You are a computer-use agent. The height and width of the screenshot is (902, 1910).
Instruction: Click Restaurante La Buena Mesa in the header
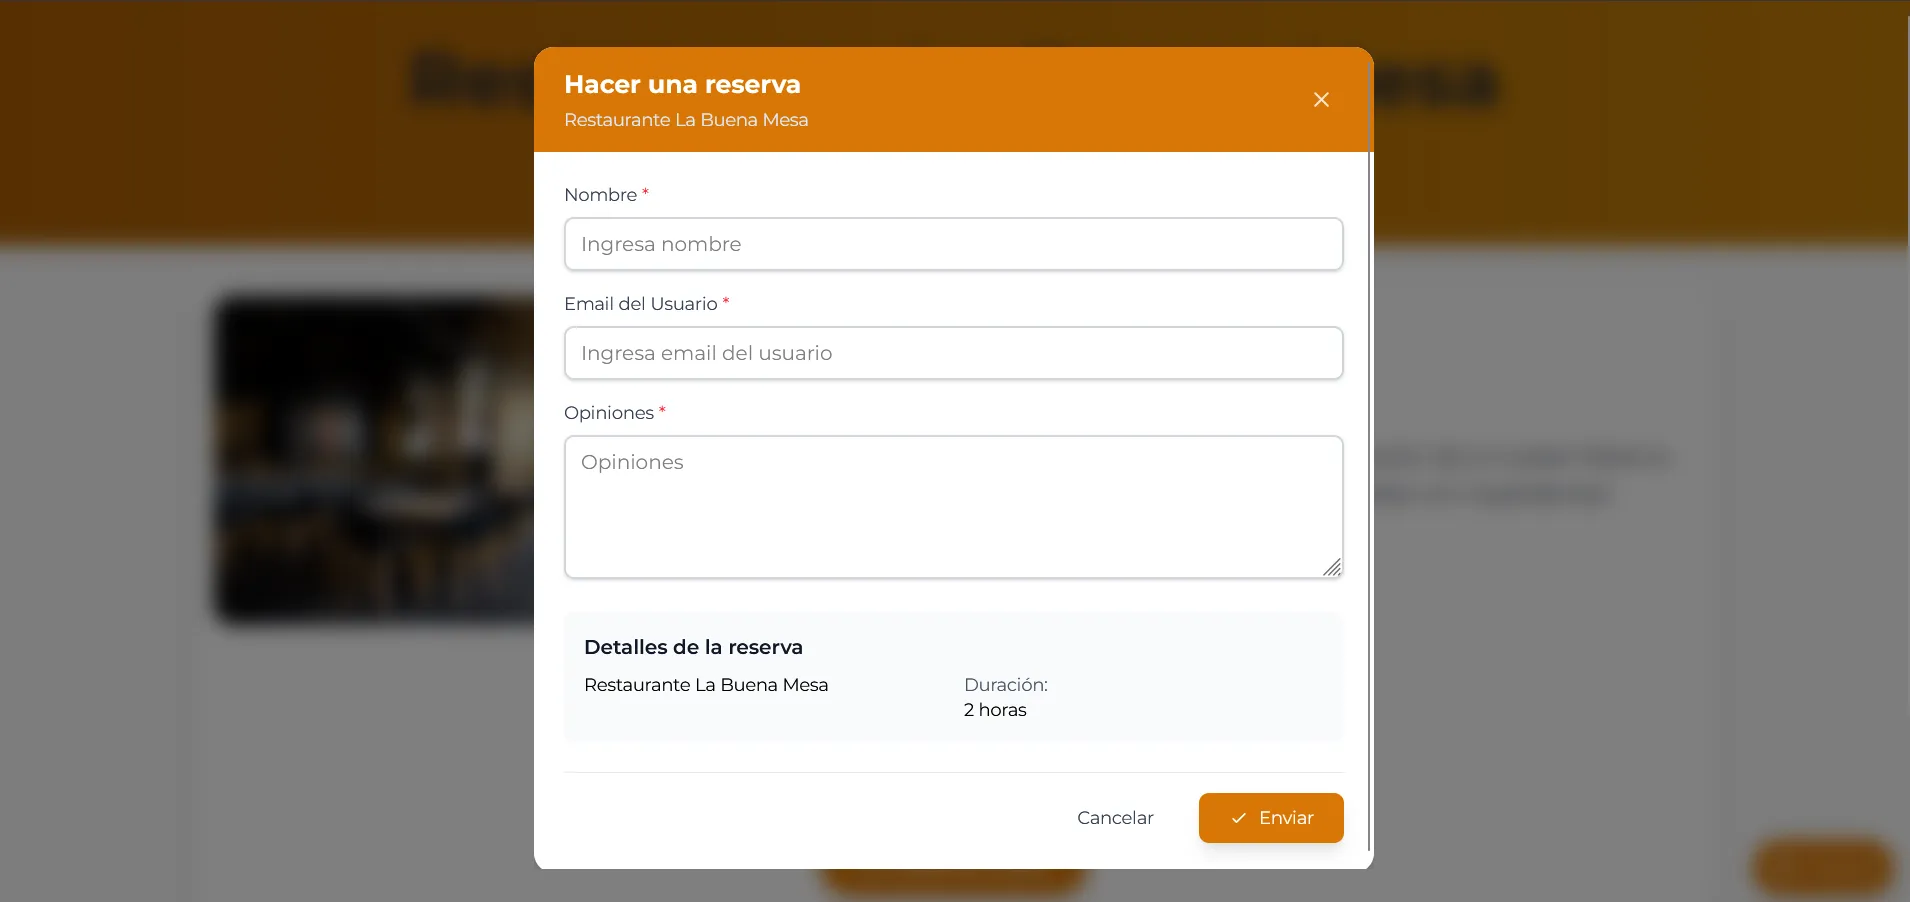coord(686,120)
